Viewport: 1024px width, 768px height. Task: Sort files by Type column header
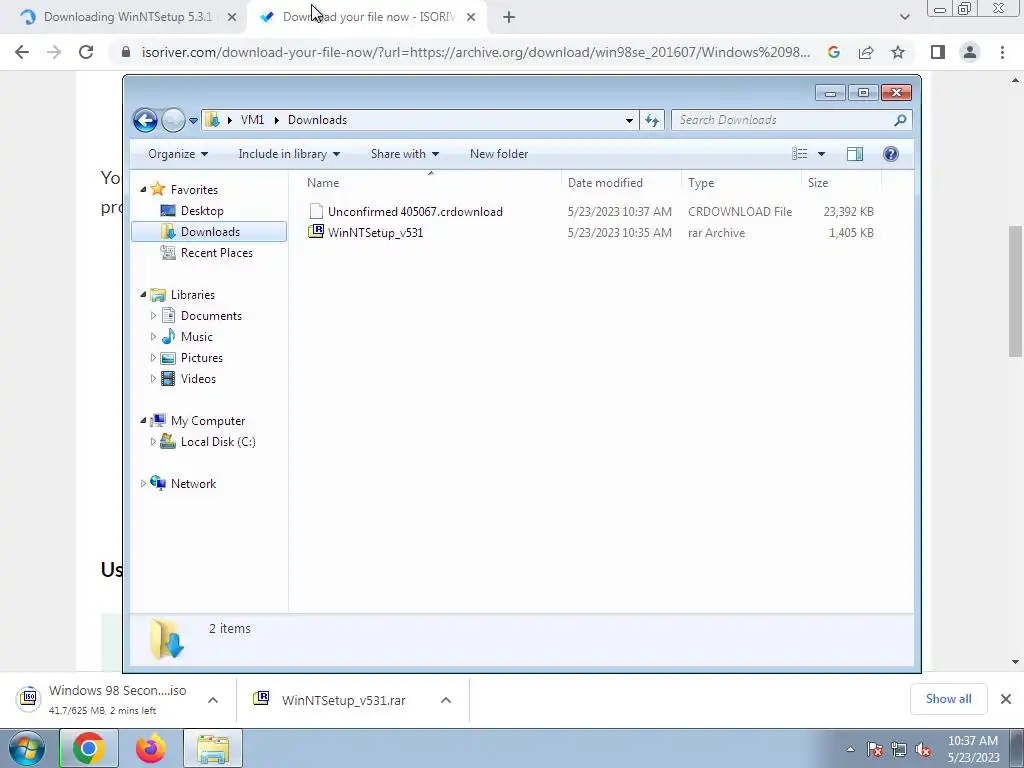coord(741,183)
